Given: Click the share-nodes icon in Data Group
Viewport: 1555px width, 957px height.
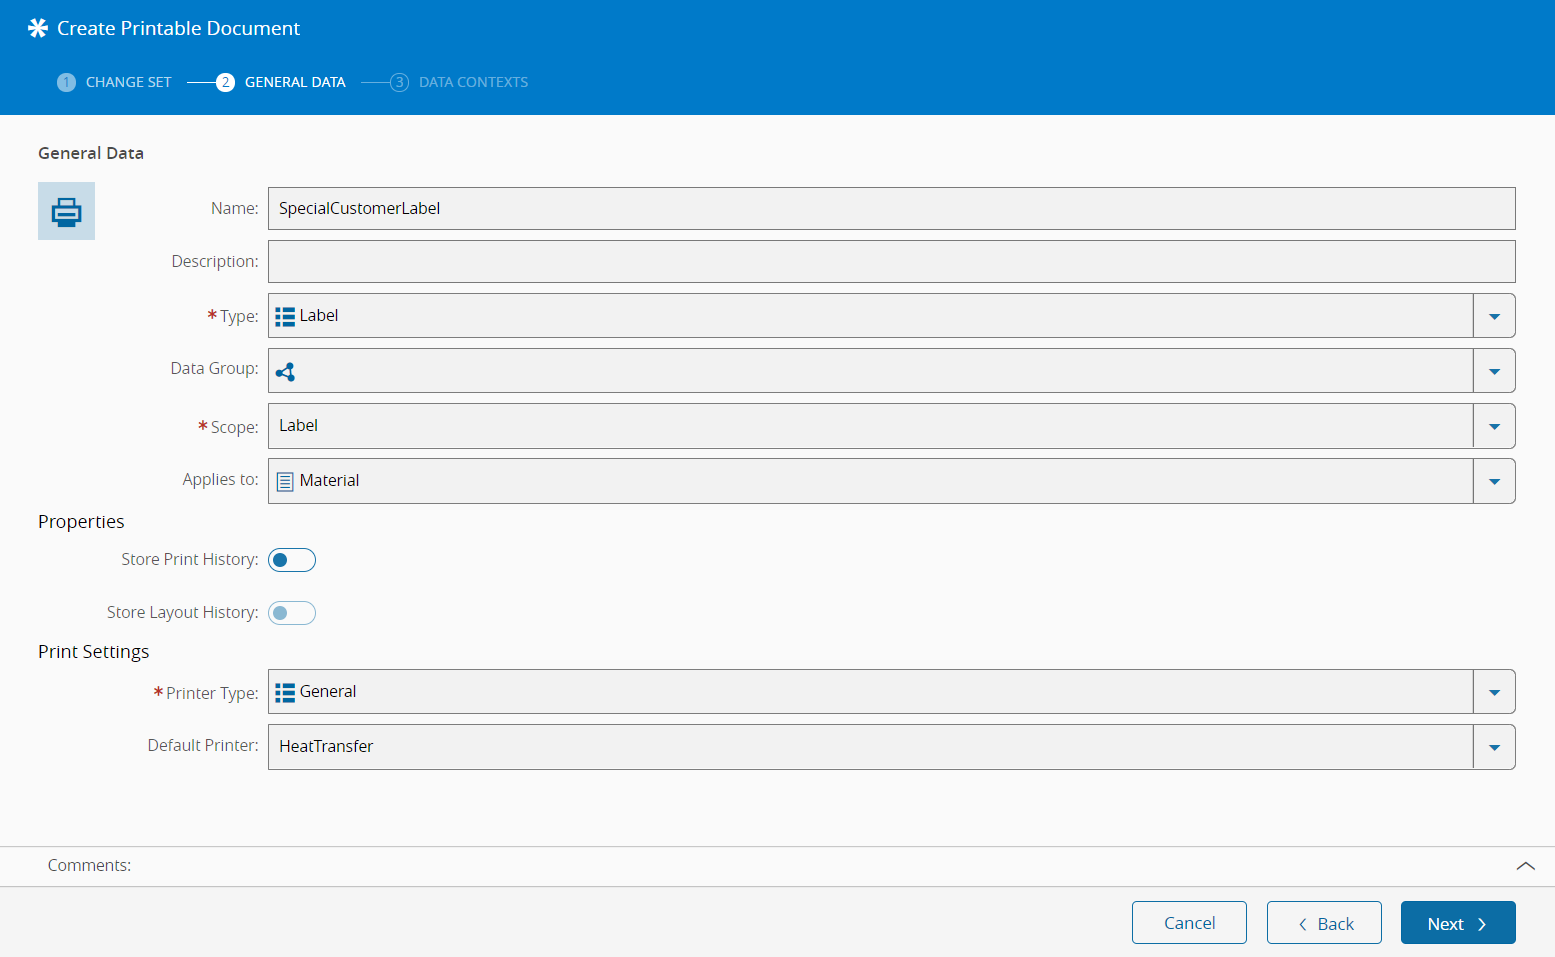Looking at the screenshot, I should tap(285, 372).
